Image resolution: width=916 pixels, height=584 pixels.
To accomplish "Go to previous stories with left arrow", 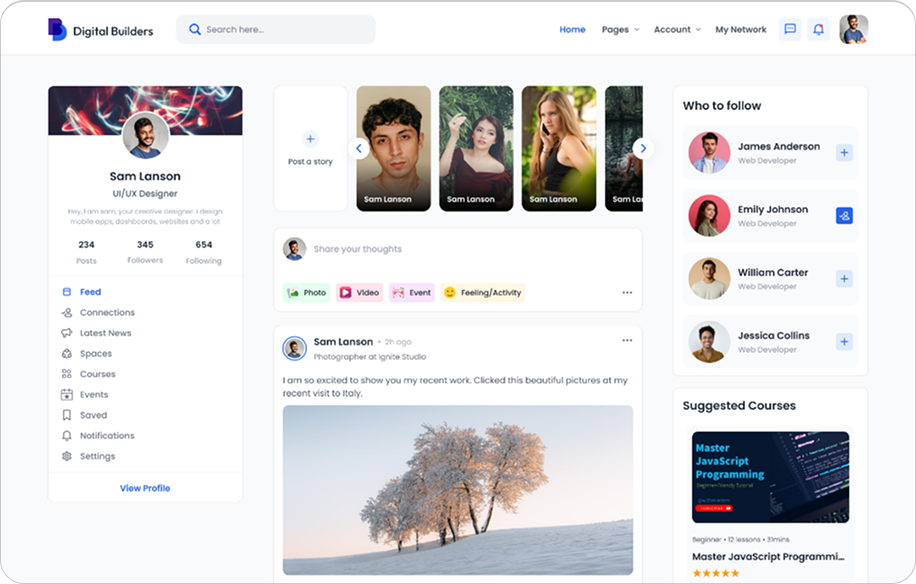I will 359,148.
